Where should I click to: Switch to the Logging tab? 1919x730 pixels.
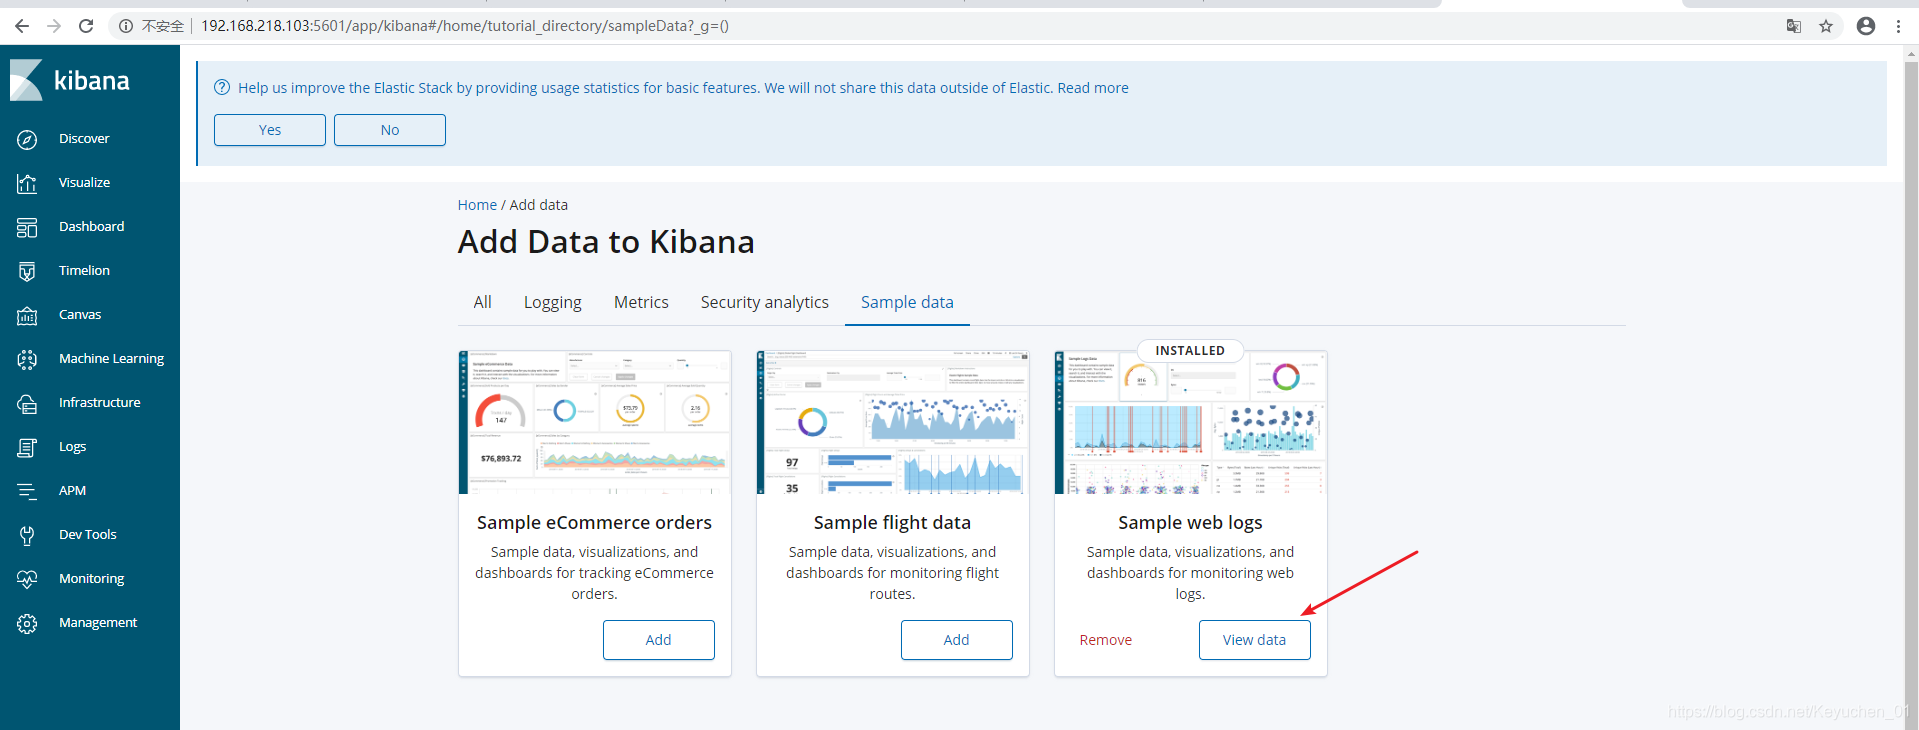coord(553,302)
